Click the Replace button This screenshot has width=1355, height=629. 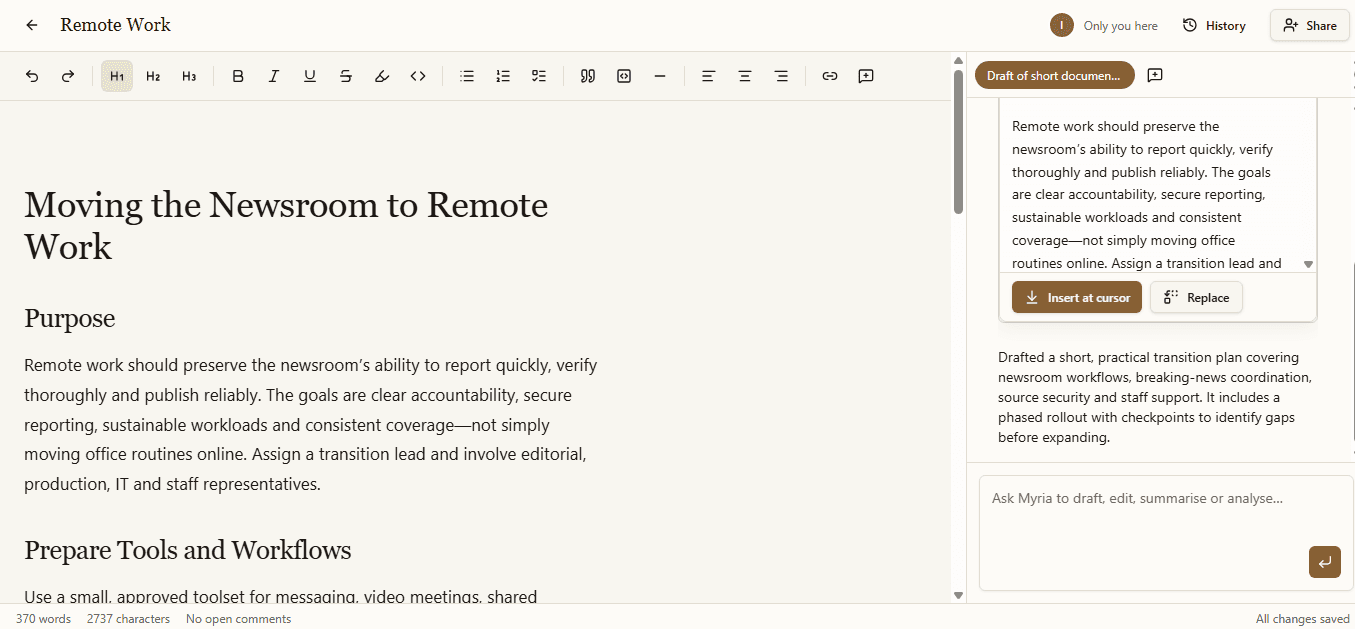click(1196, 297)
